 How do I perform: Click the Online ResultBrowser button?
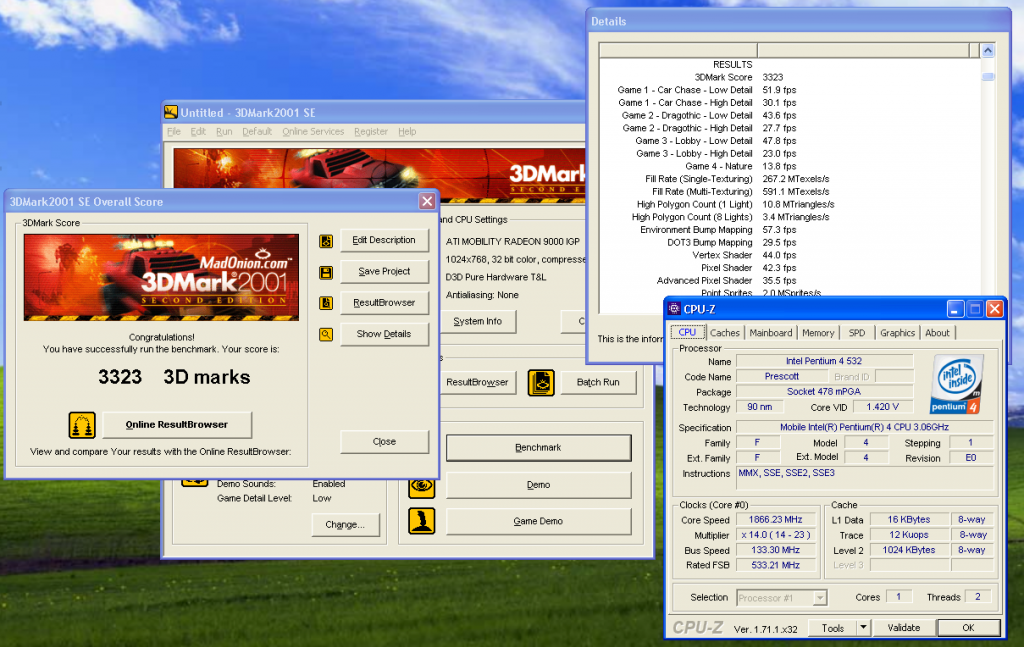177,425
